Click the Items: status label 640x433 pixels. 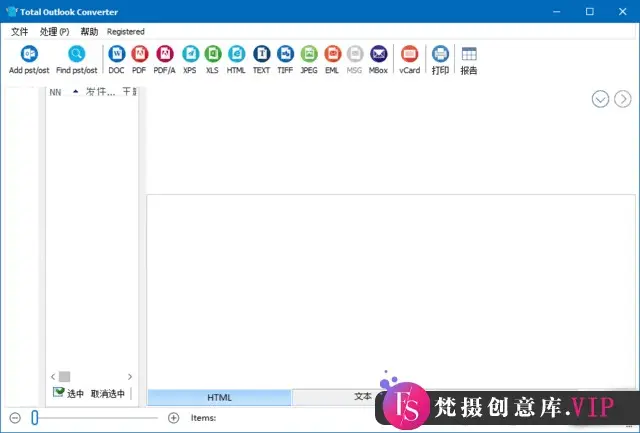pyautogui.click(x=203, y=418)
